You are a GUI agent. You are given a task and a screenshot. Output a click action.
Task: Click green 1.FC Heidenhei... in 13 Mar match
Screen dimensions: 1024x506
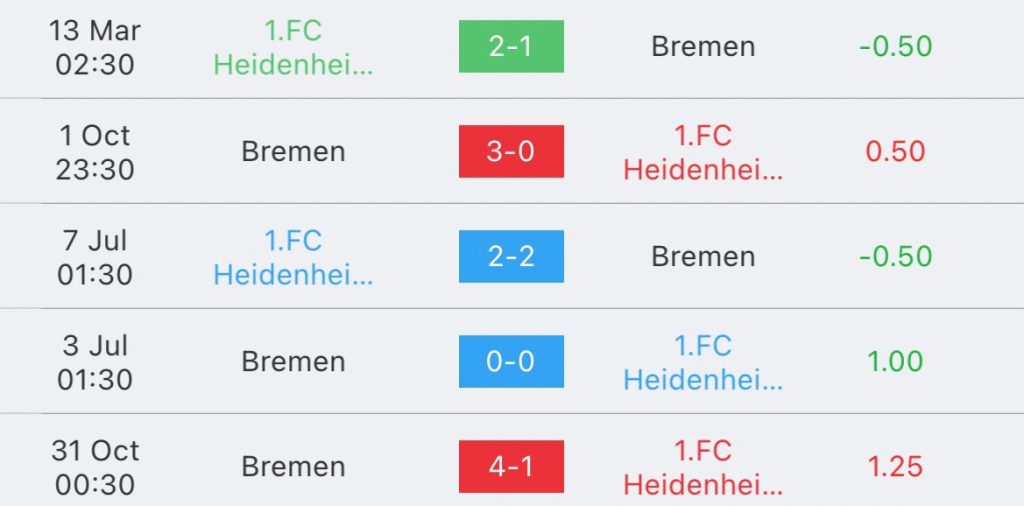[293, 48]
